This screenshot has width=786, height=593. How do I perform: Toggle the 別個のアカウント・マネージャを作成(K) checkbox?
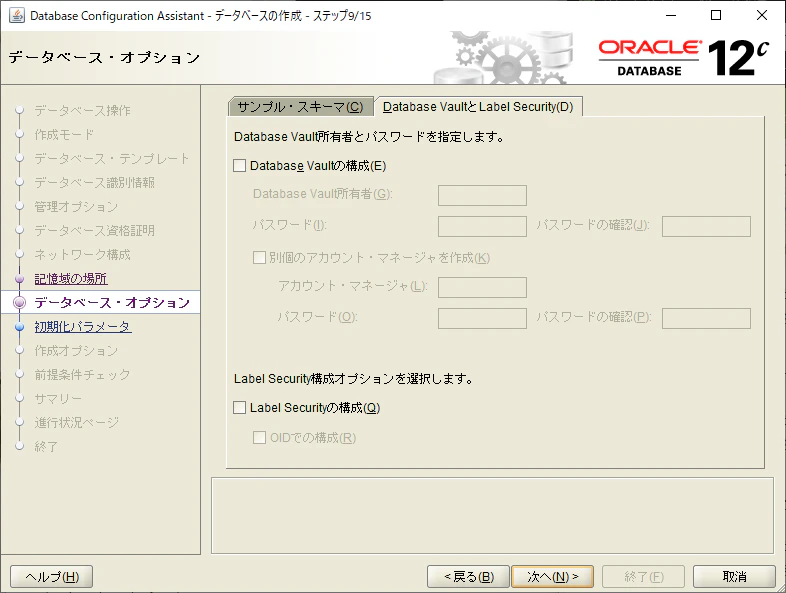tap(259, 258)
